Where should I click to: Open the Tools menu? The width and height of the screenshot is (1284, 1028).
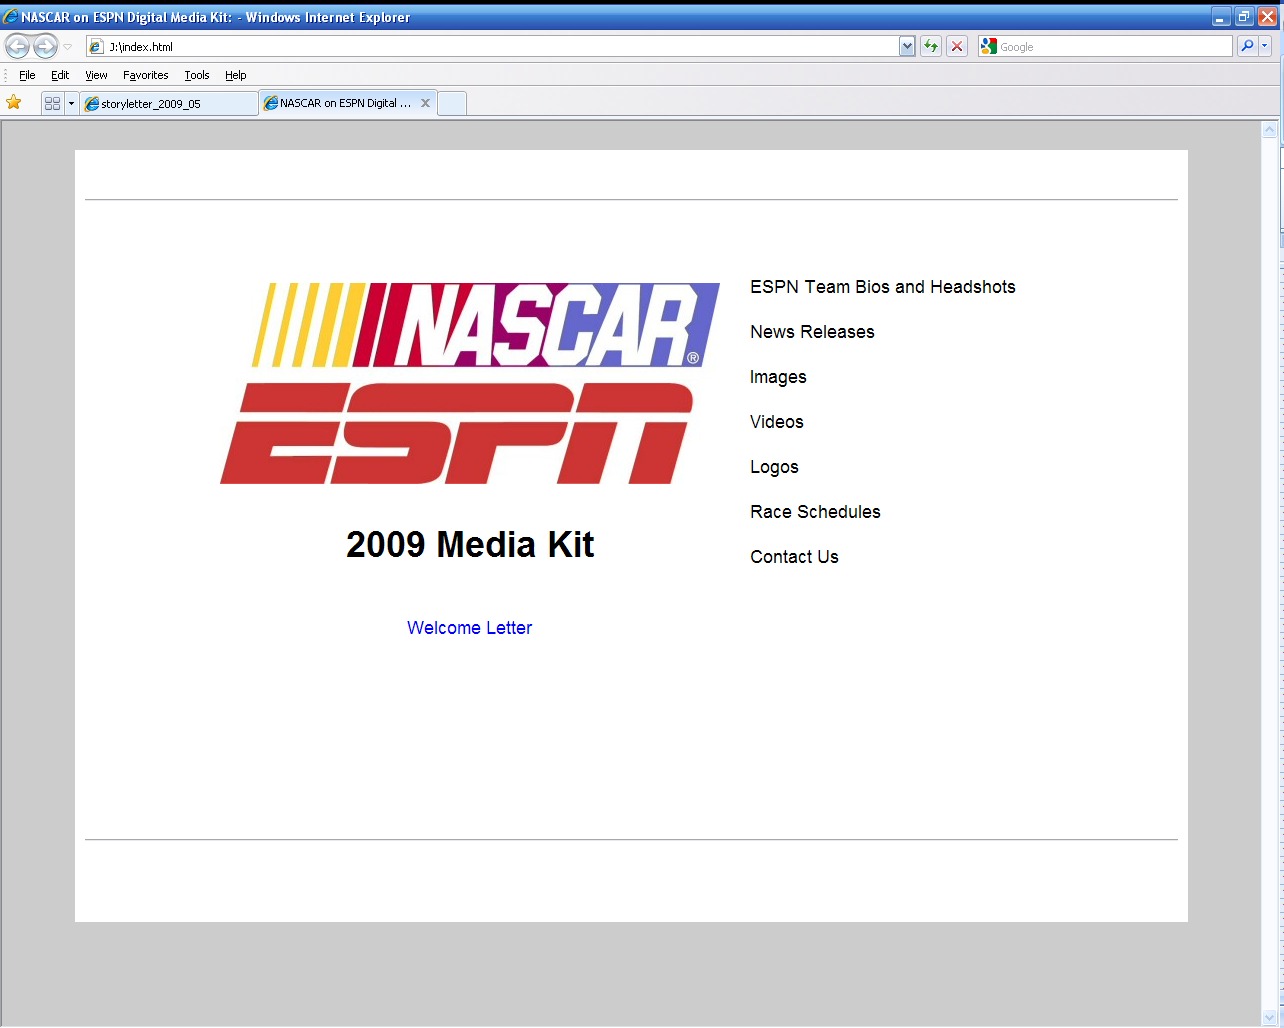click(x=197, y=75)
